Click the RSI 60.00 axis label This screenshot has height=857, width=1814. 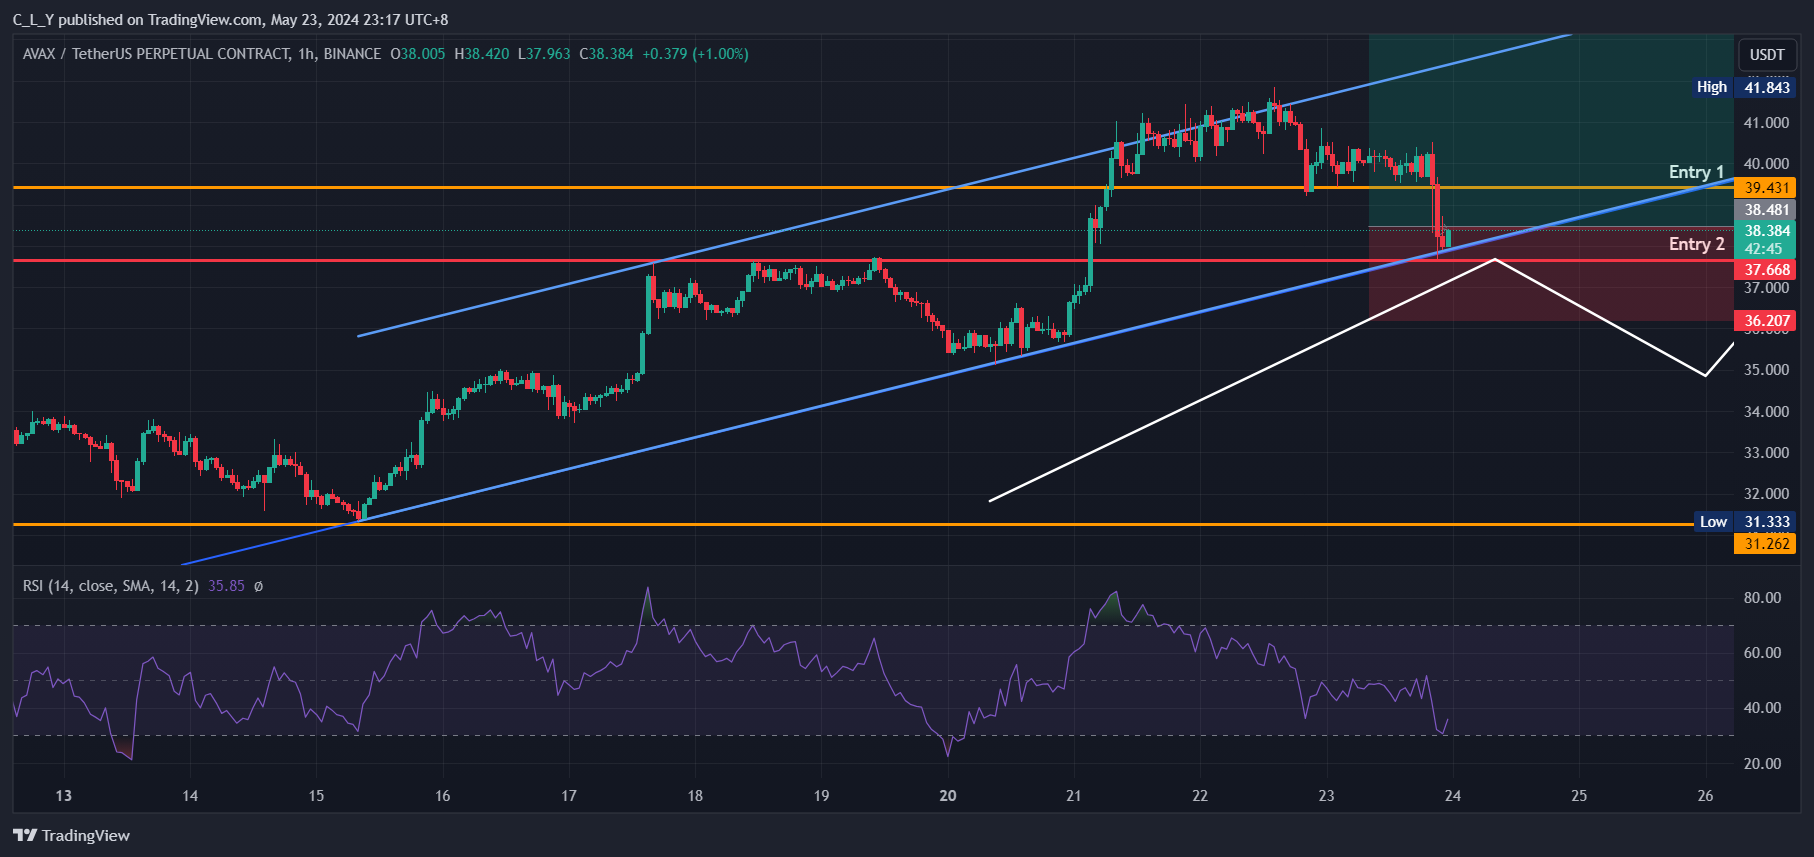tap(1763, 653)
